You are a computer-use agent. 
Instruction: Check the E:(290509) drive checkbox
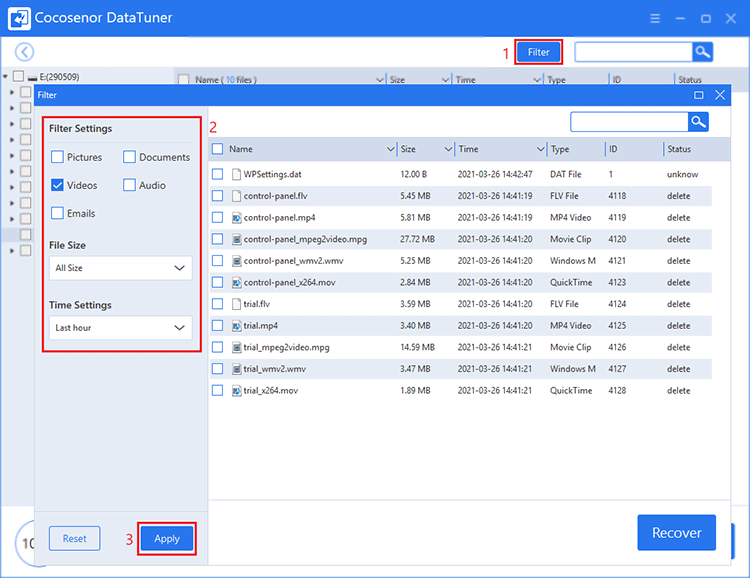tap(19, 76)
